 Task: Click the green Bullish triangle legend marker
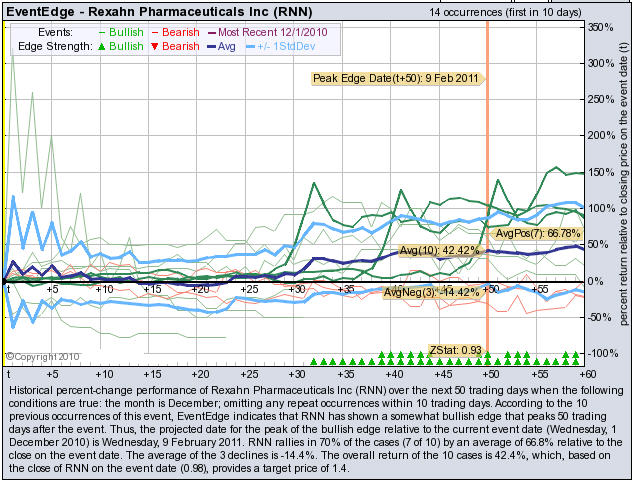[x=109, y=47]
